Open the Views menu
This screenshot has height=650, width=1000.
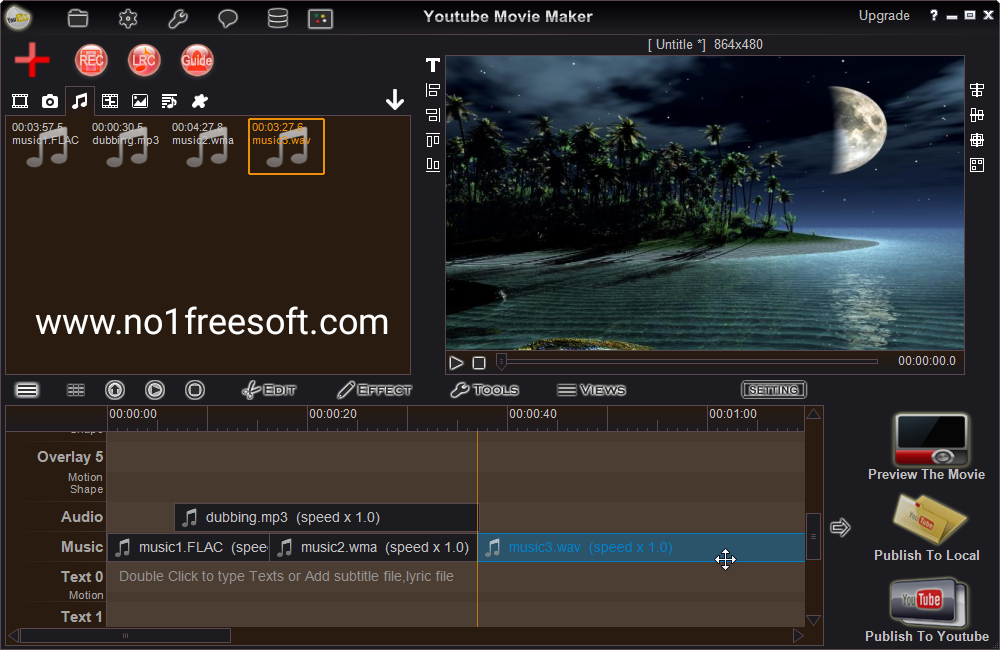point(591,390)
